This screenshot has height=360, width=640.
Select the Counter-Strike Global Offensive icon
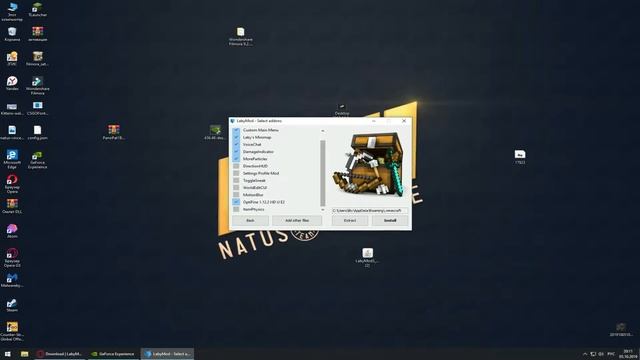(12, 331)
